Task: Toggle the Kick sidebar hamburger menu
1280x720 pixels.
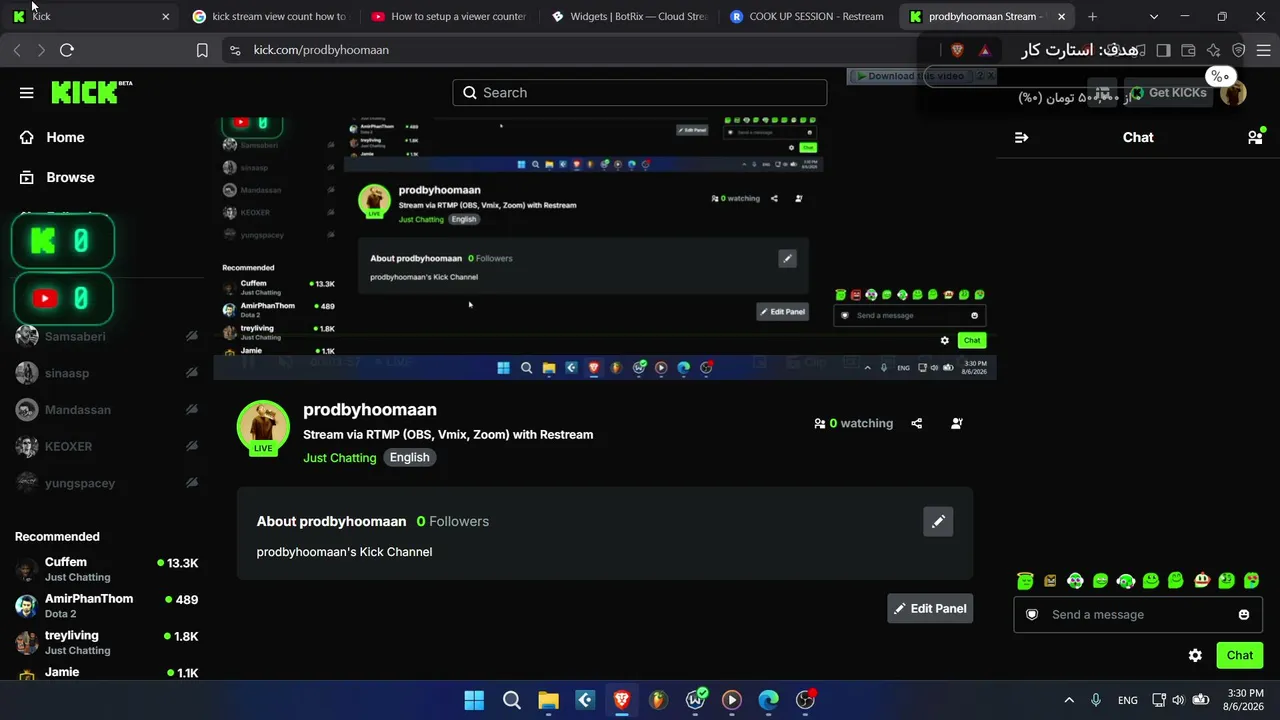Action: (x=27, y=93)
